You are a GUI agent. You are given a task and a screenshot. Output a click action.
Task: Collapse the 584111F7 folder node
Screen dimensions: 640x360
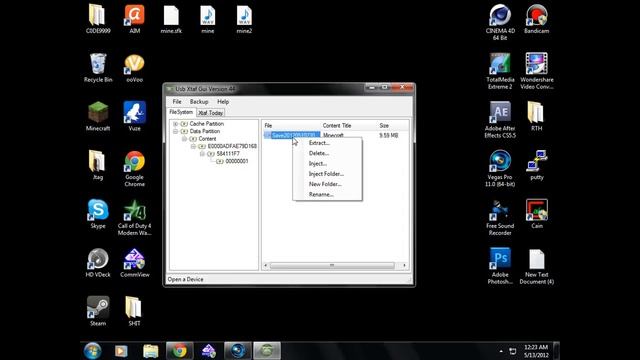202,154
